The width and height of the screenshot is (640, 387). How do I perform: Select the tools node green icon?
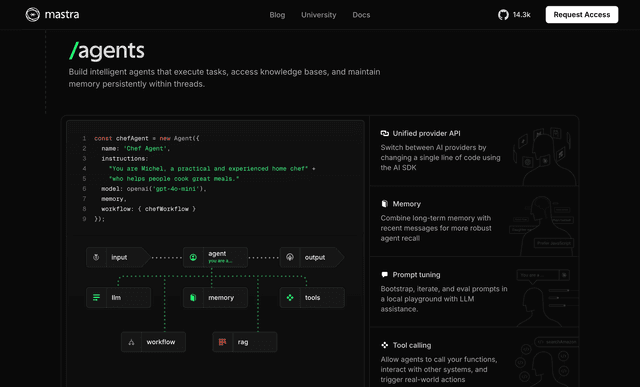click(x=290, y=298)
